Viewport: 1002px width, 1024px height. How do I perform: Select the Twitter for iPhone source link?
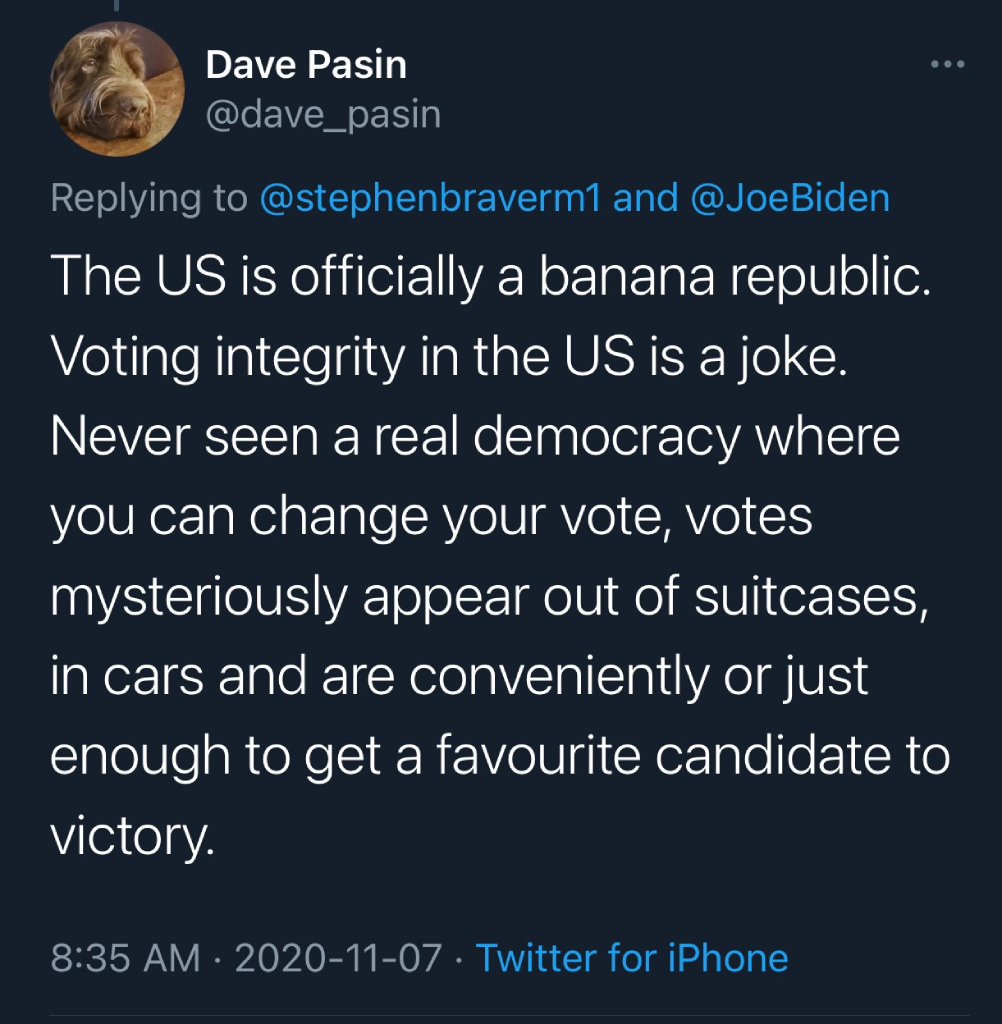[x=632, y=958]
